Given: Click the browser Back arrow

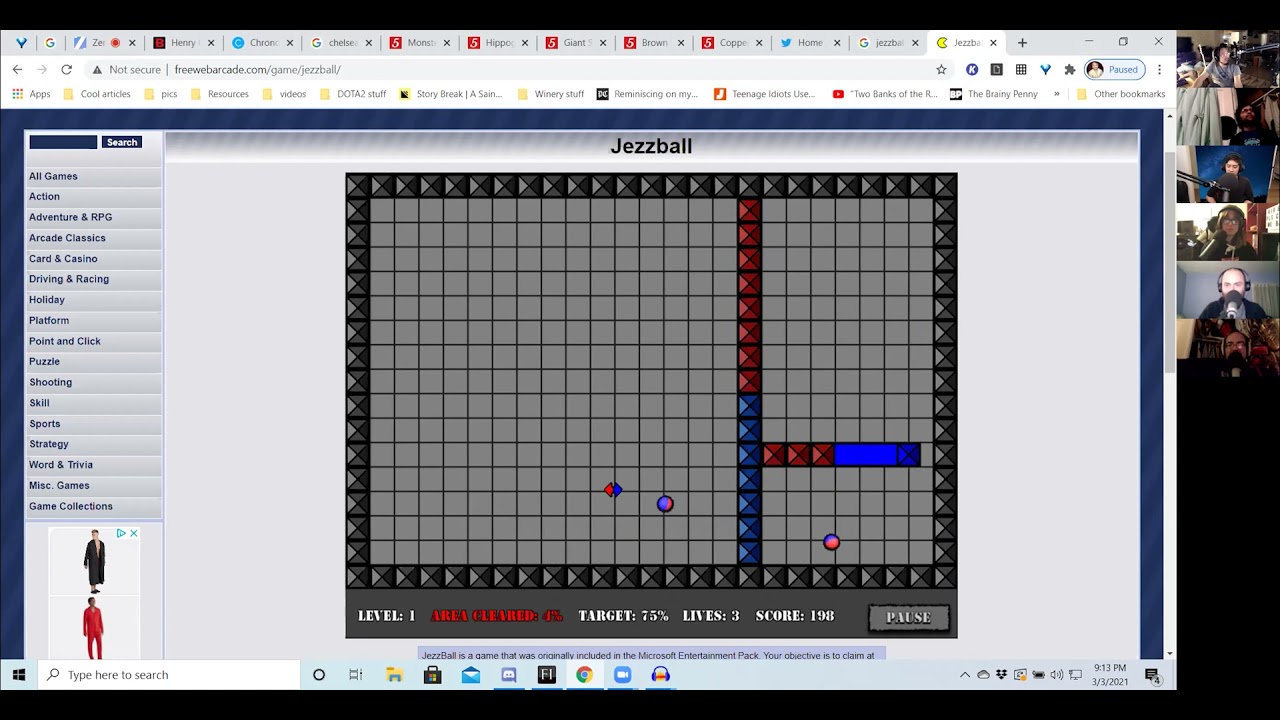Looking at the screenshot, I should pyautogui.click(x=17, y=69).
